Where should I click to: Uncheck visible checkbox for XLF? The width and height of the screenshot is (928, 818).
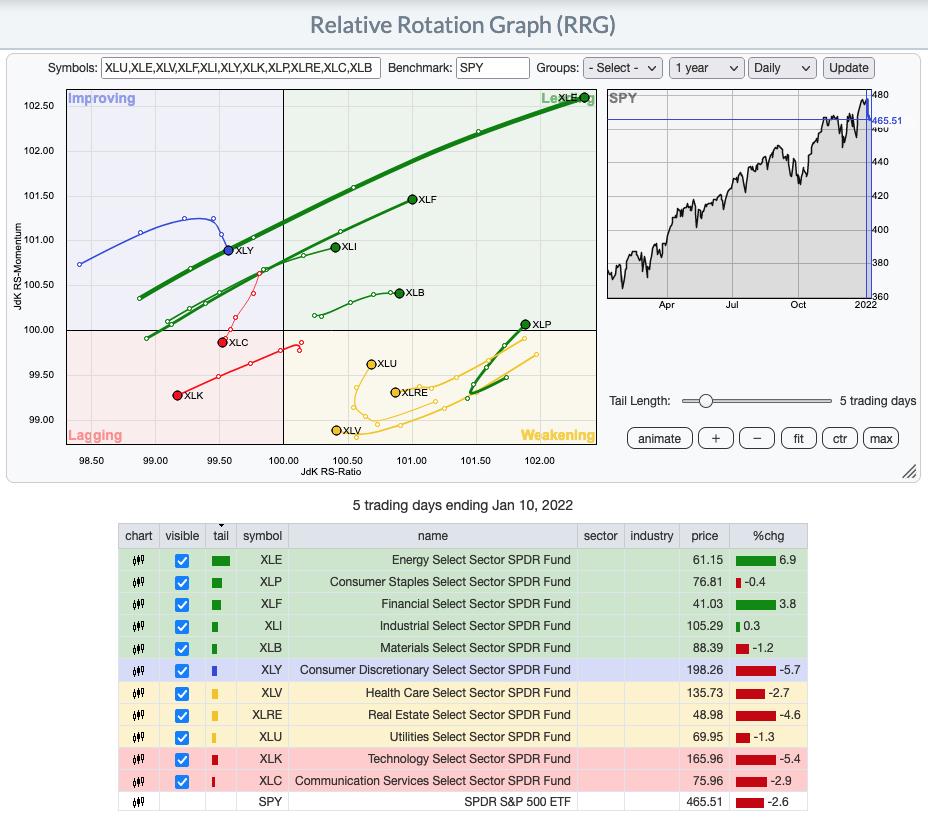pos(182,604)
